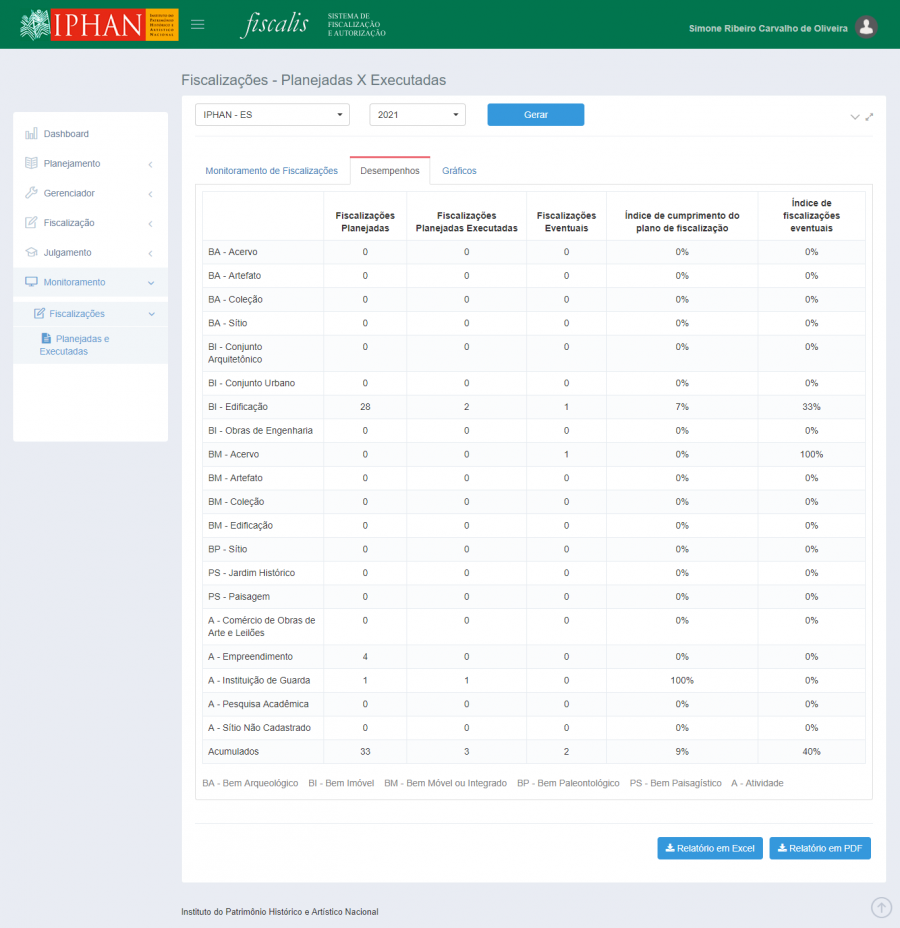Screen dimensions: 900x928
Task: Open Planejadas e Executadas sidebar item
Action: (76, 345)
